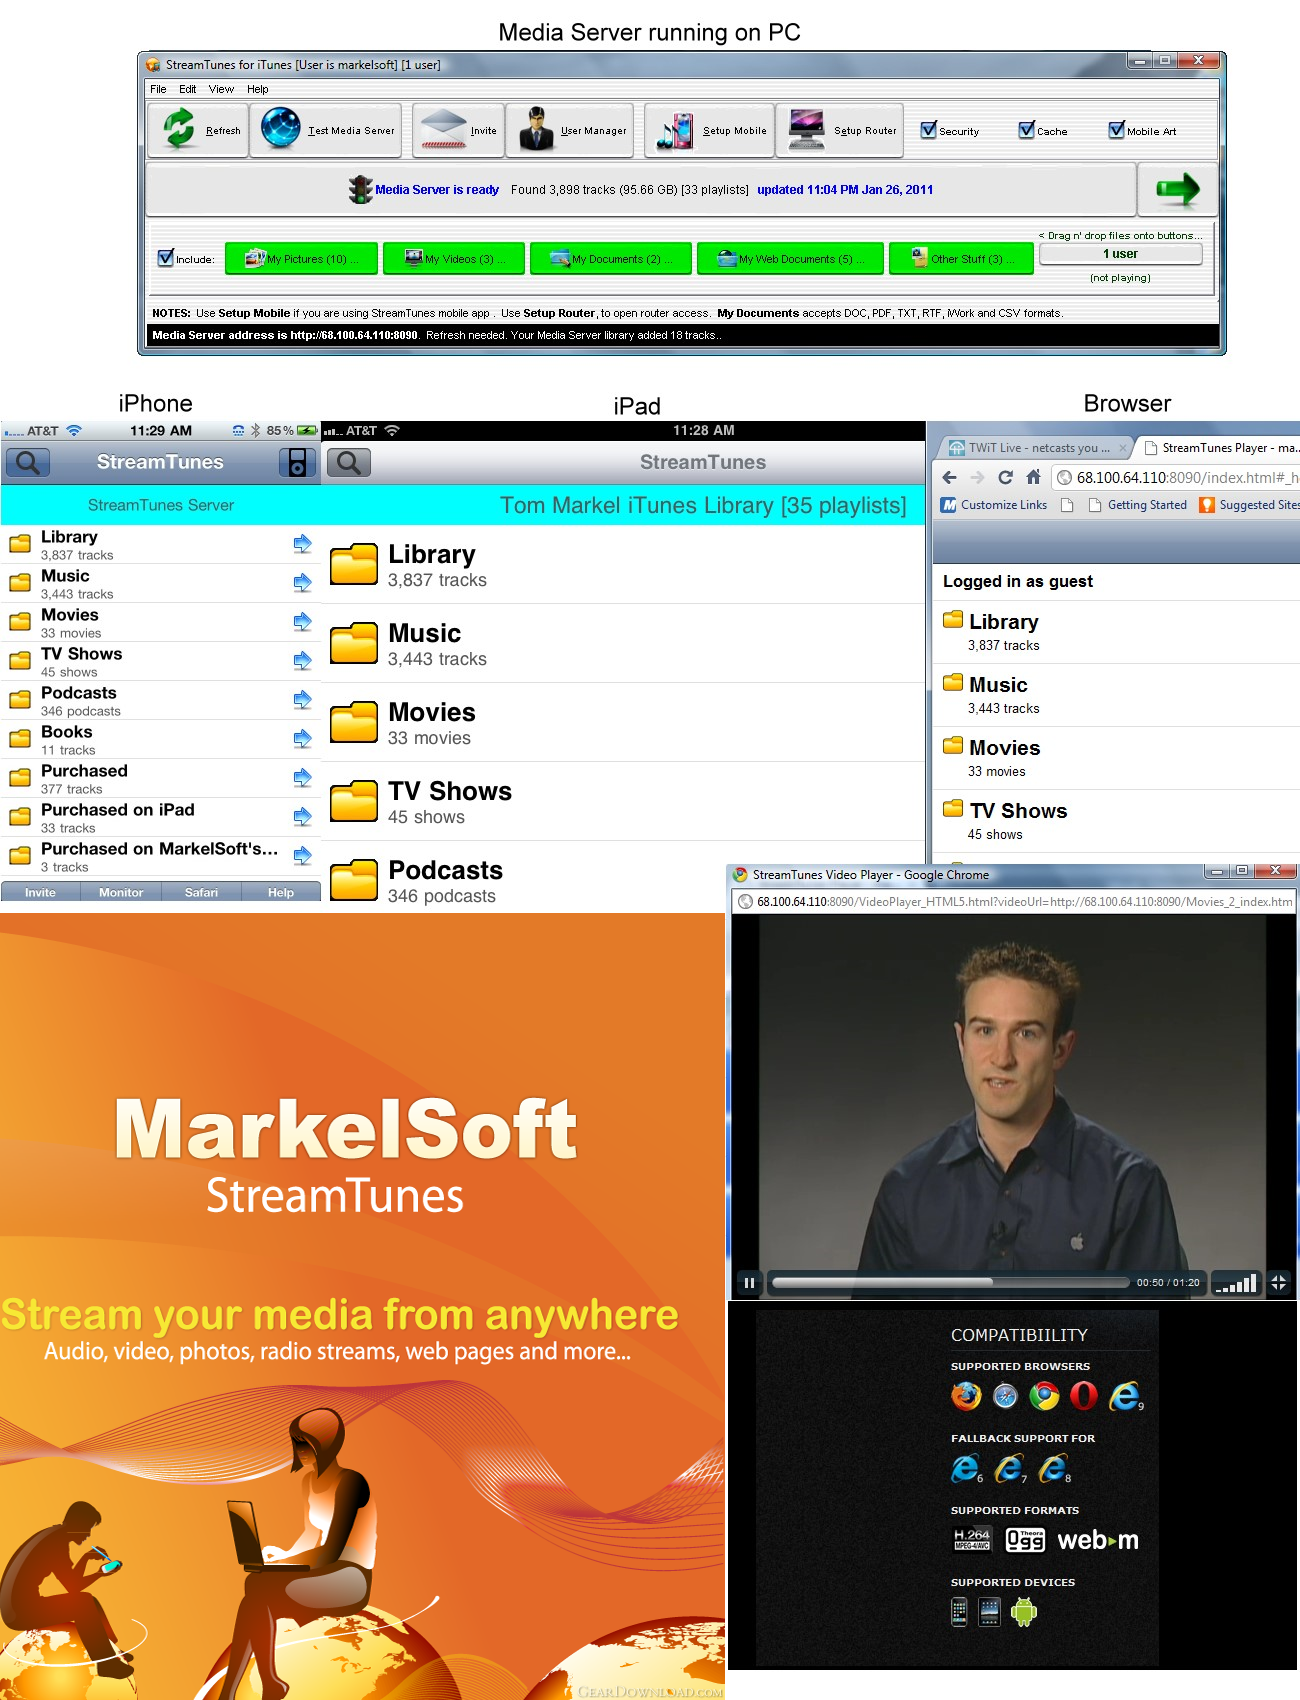Click the Media Server is ready link
The width and height of the screenshot is (1300, 1700).
click(437, 189)
